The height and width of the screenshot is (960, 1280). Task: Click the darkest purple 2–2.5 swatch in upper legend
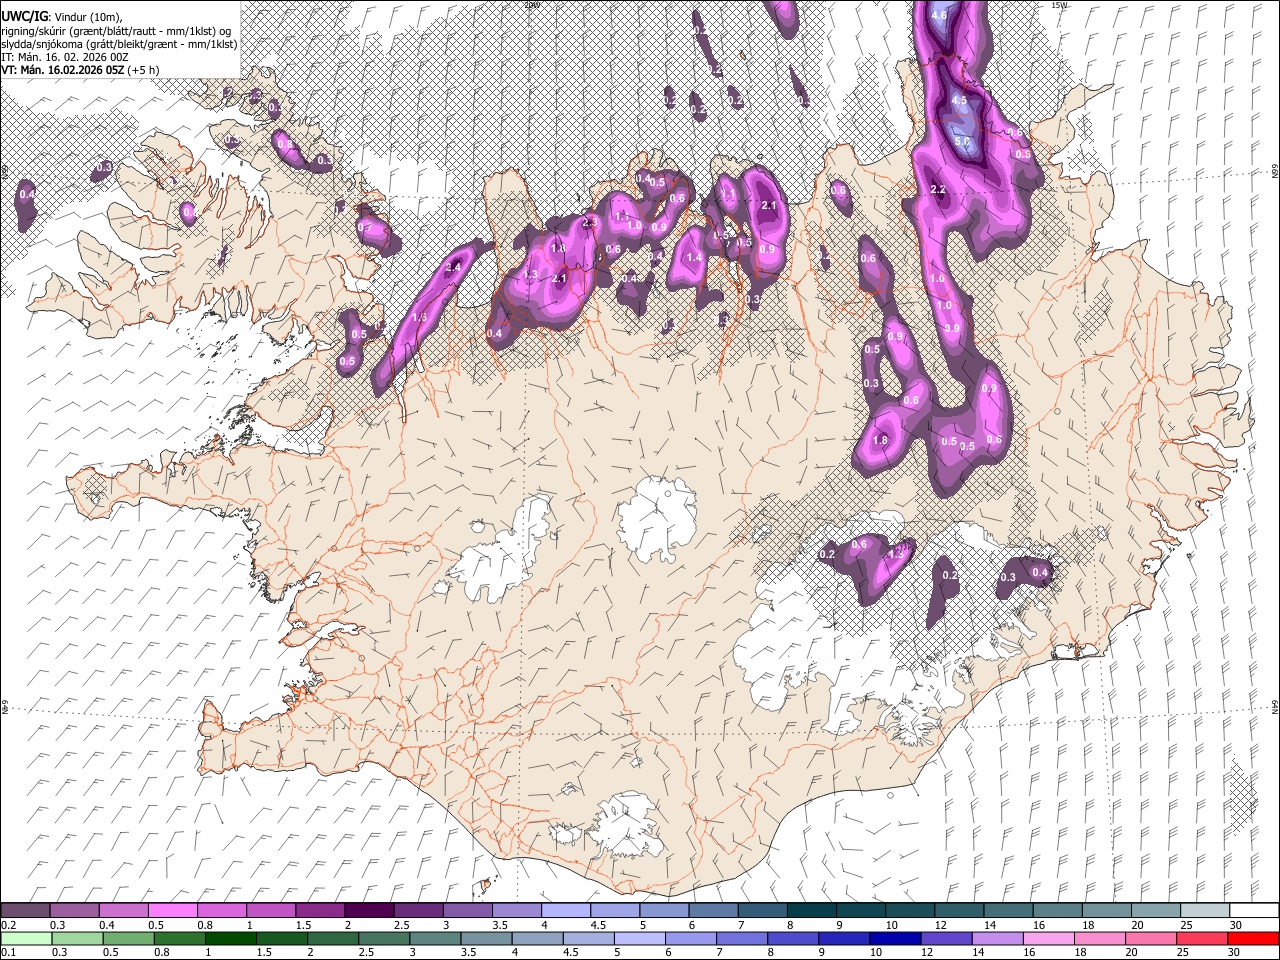pos(368,910)
